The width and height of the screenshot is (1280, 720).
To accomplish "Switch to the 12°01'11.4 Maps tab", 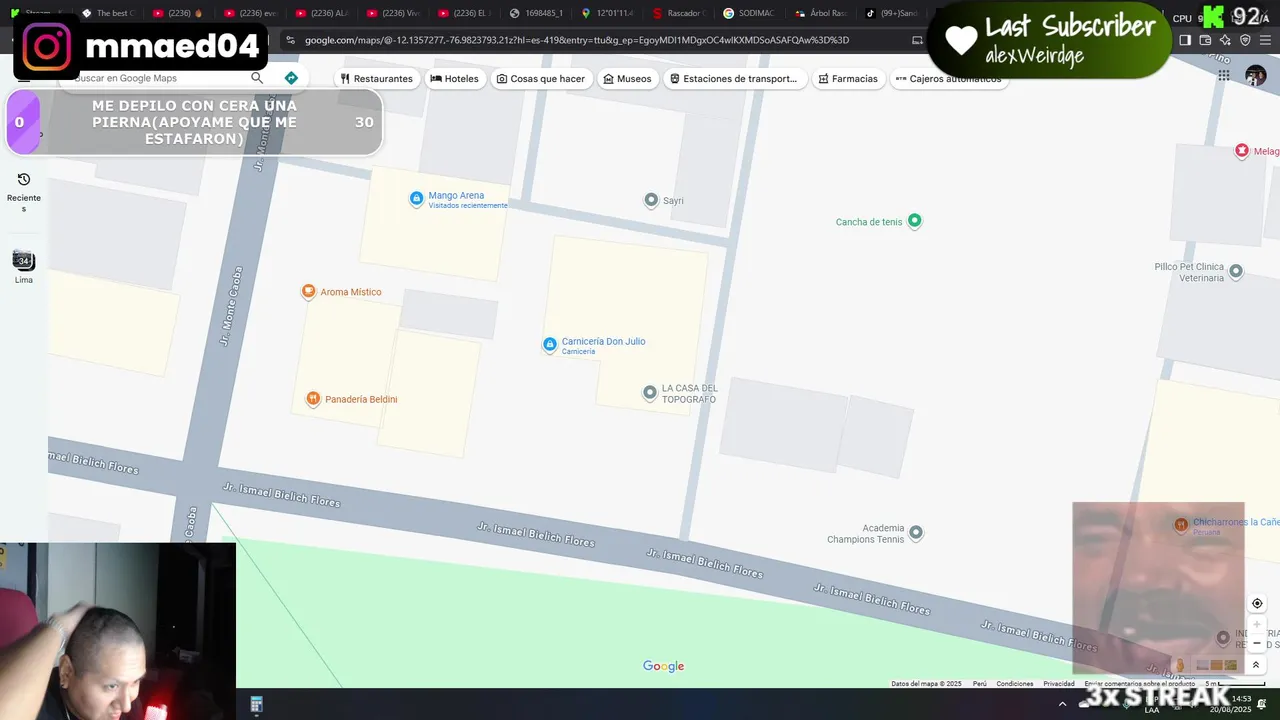I will click(x=606, y=13).
